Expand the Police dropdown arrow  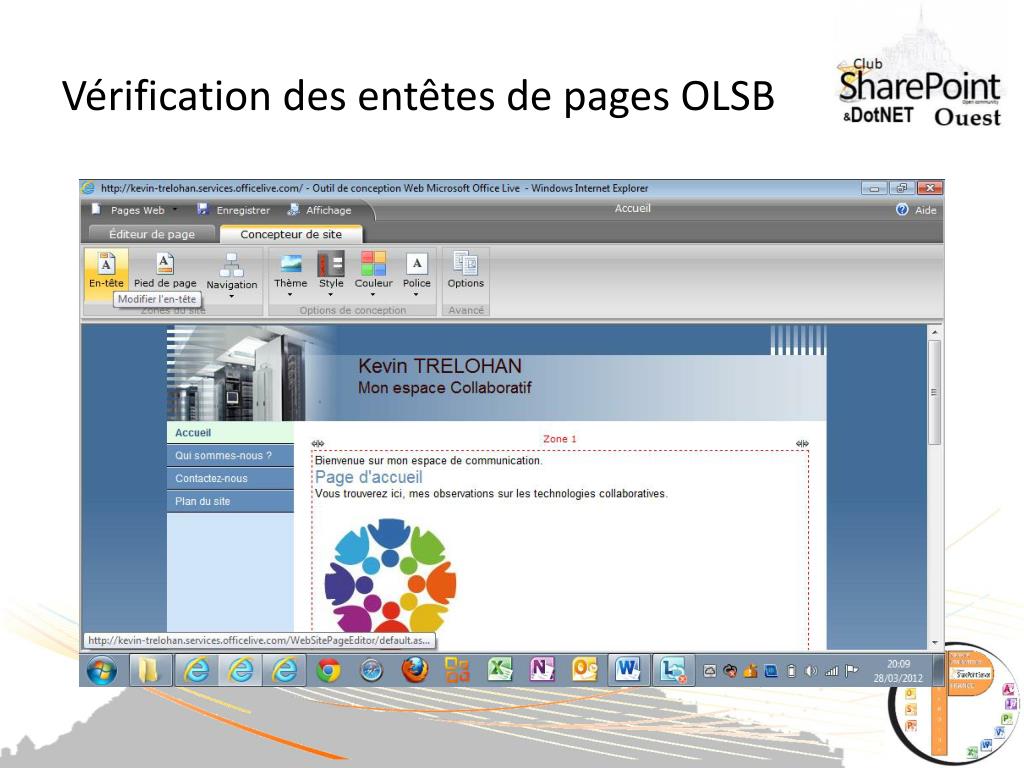pyautogui.click(x=416, y=295)
